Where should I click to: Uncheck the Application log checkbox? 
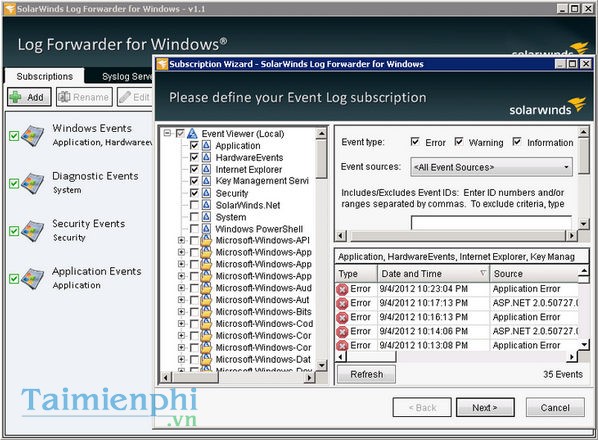click(x=194, y=145)
